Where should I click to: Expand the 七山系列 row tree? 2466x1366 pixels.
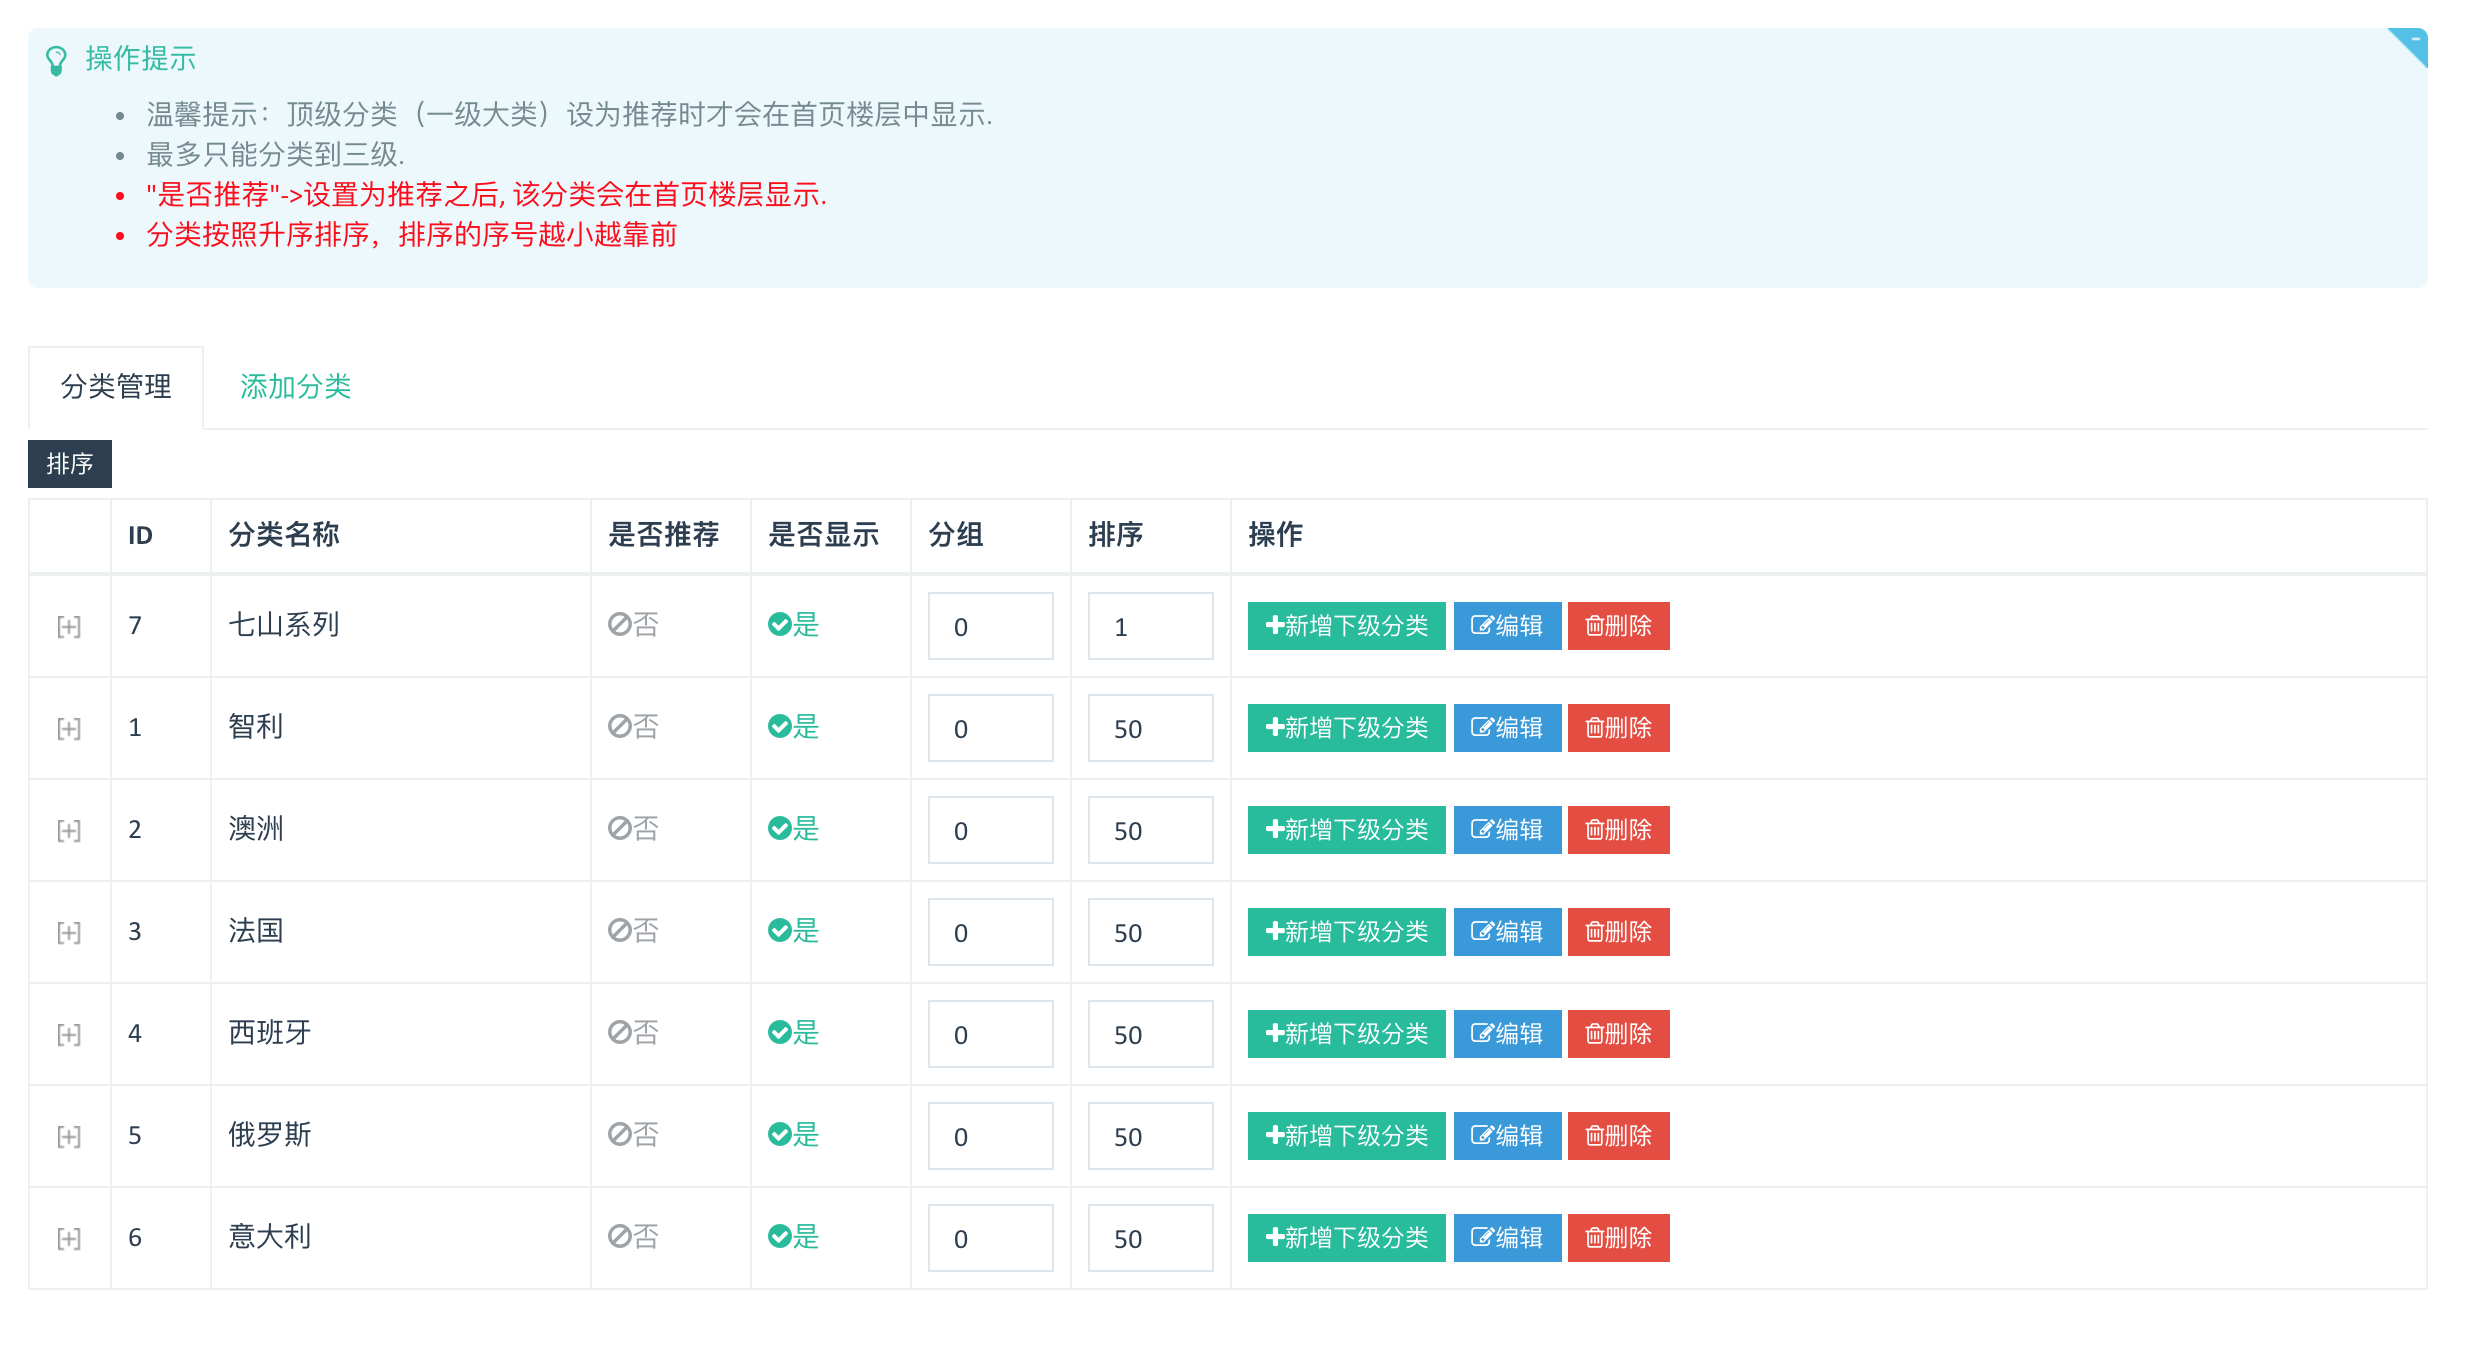pos(68,627)
